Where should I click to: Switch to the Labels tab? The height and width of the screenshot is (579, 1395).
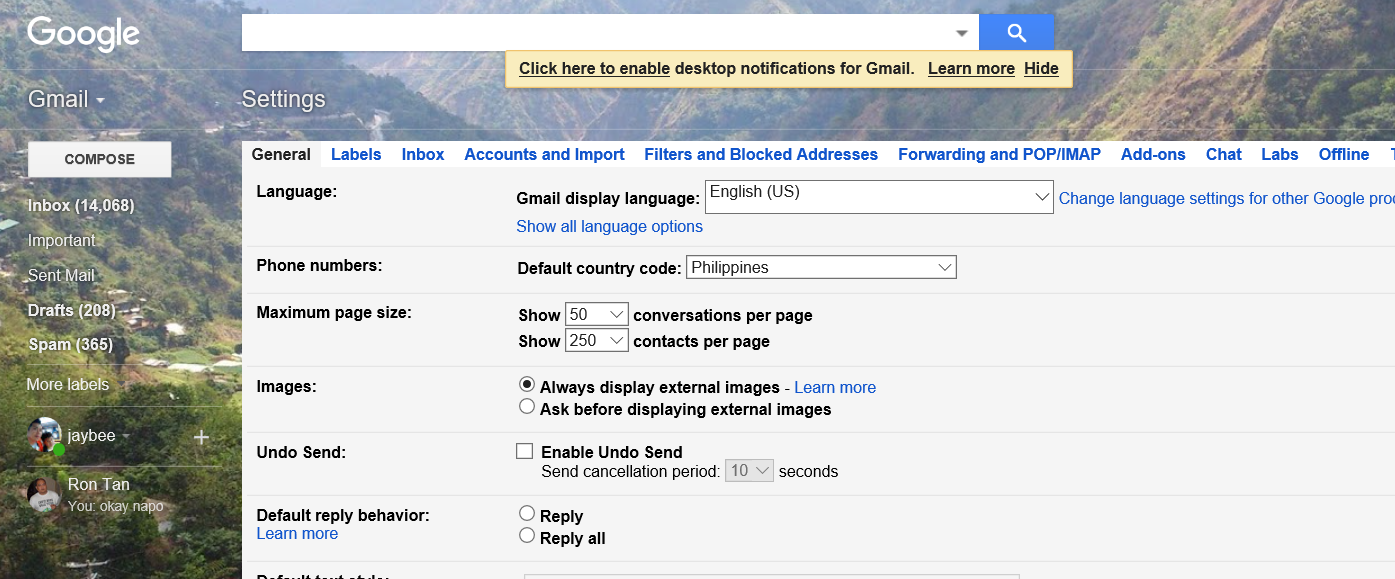[356, 154]
